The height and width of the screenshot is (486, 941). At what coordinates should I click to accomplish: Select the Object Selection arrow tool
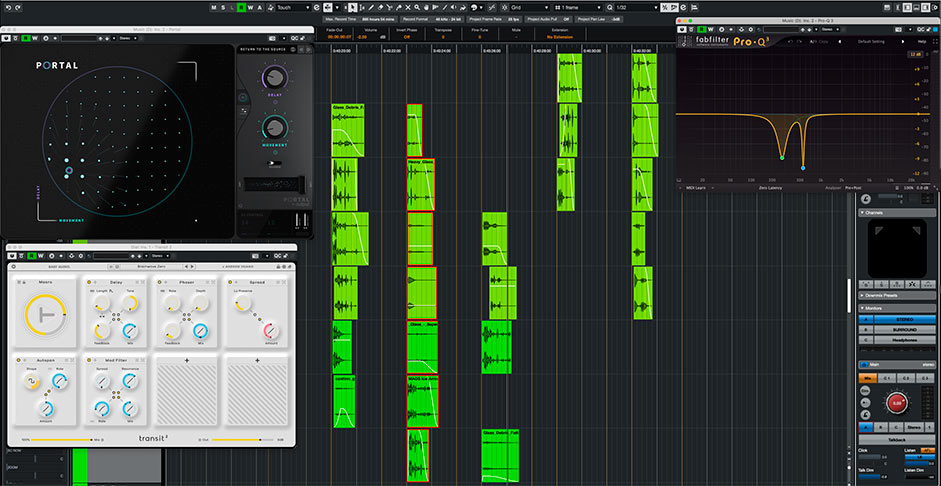[x=352, y=7]
